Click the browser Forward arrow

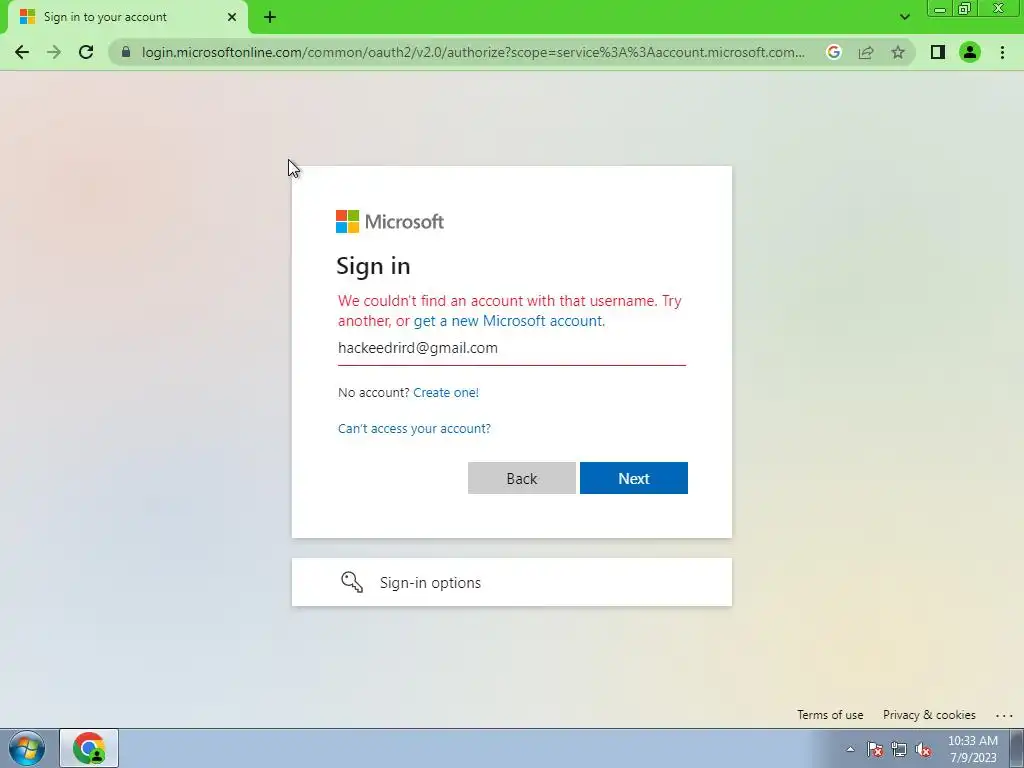54,52
